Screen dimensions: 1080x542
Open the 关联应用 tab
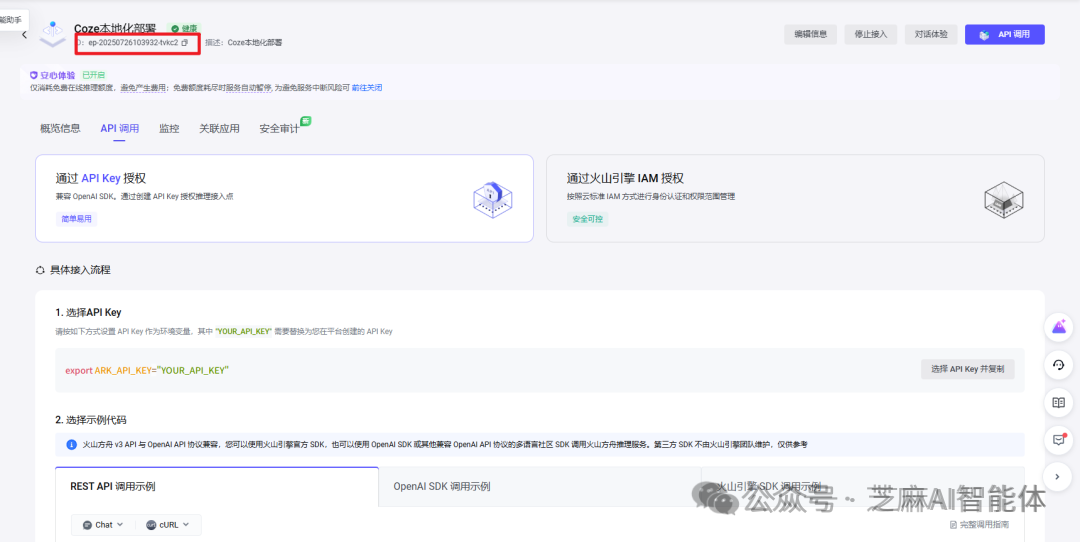[219, 128]
